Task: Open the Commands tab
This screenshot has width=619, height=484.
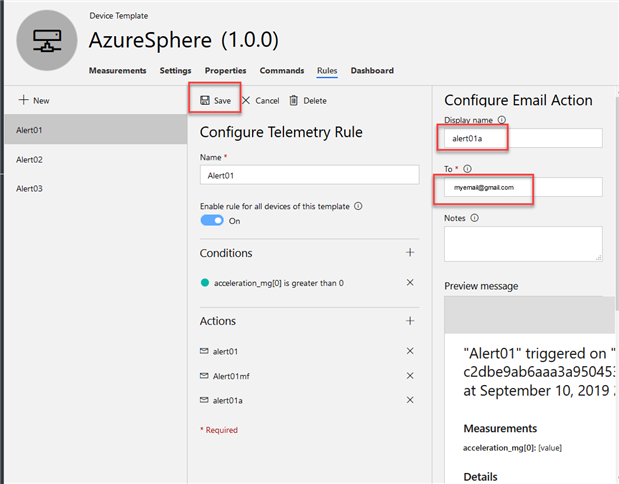Action: (282, 70)
